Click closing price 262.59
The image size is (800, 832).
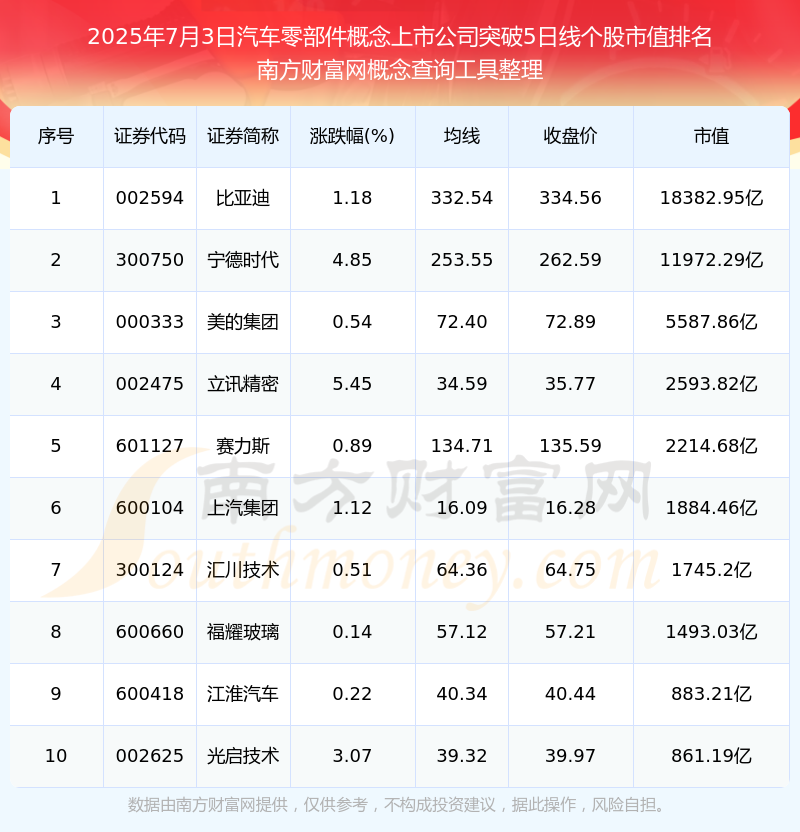click(570, 260)
